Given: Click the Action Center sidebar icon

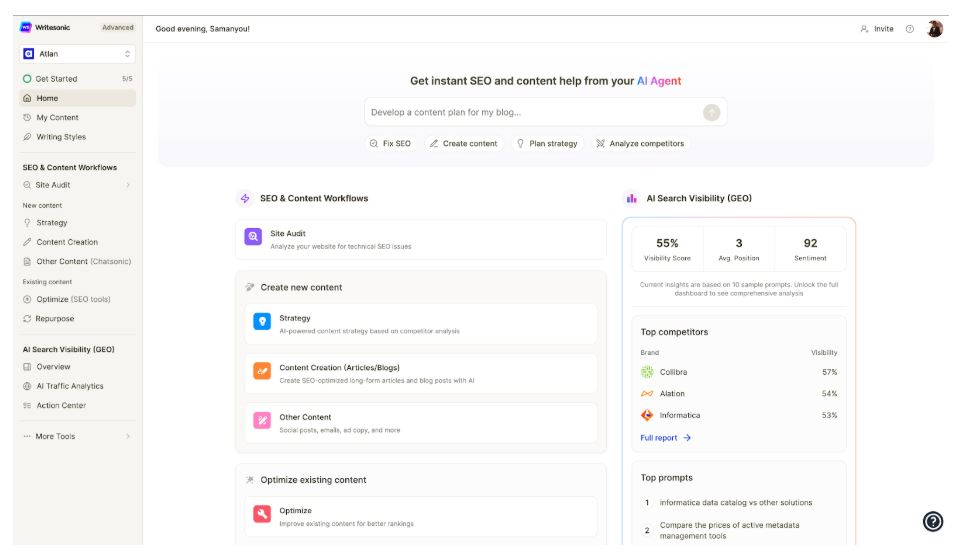Looking at the screenshot, I should 27,405.
